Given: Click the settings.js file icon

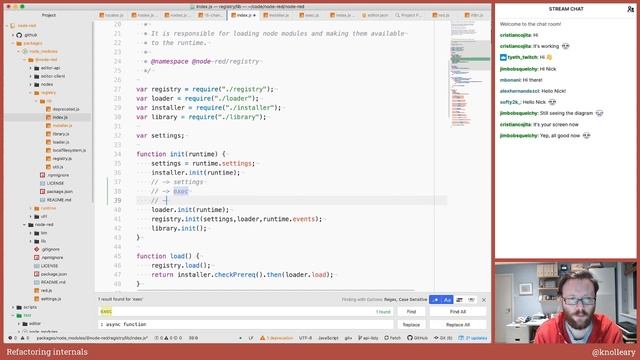Looking at the screenshot, I should click(37, 299).
